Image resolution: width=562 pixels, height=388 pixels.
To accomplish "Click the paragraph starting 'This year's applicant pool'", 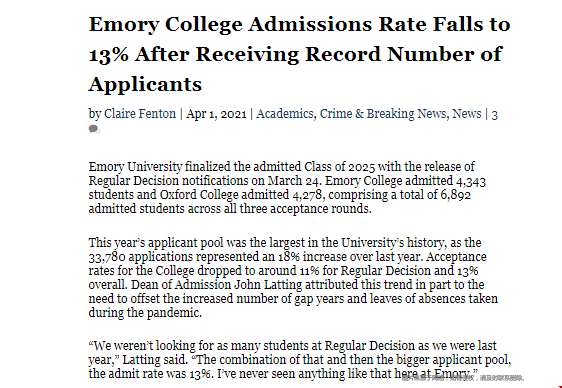I will 293,278.
